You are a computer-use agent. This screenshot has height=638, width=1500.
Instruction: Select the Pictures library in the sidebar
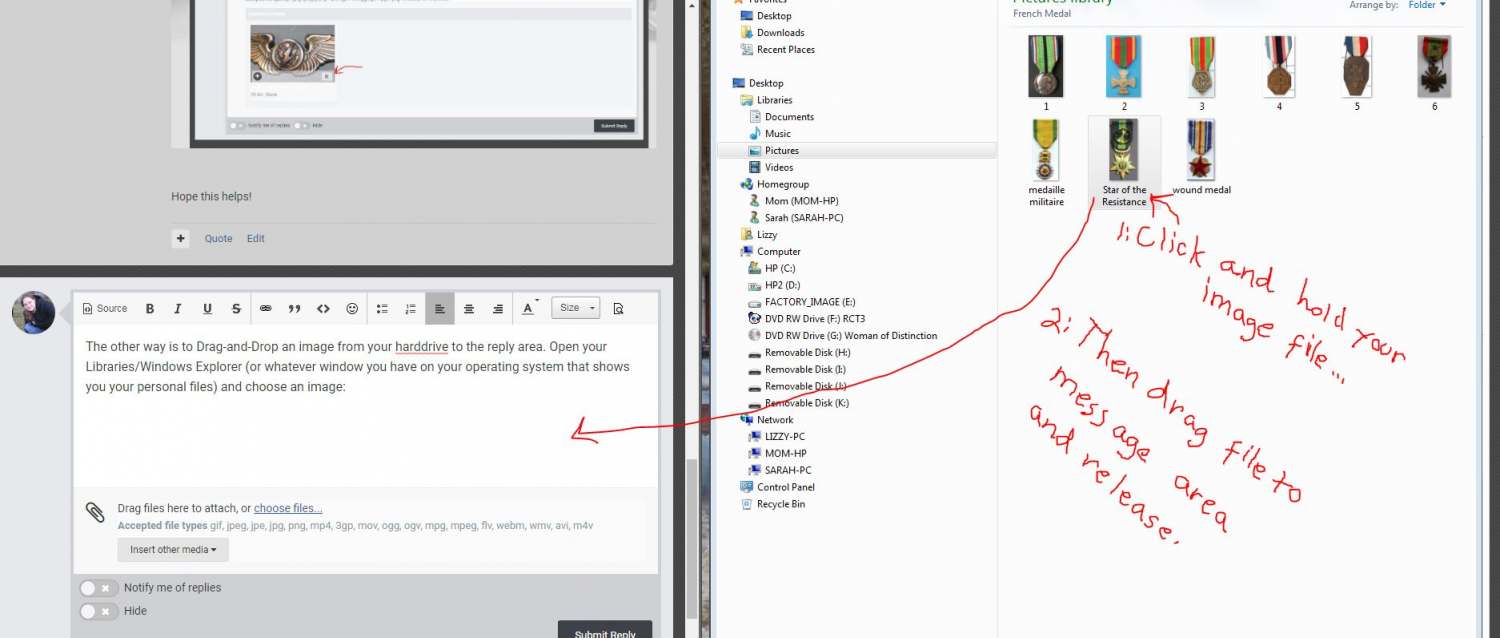click(x=780, y=150)
